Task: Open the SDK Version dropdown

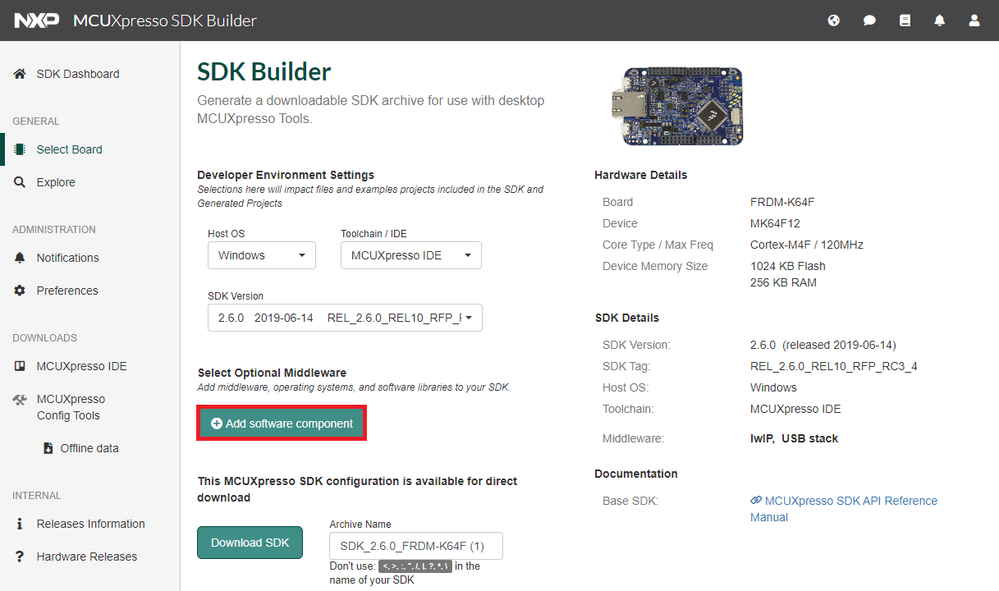Action: click(344, 317)
